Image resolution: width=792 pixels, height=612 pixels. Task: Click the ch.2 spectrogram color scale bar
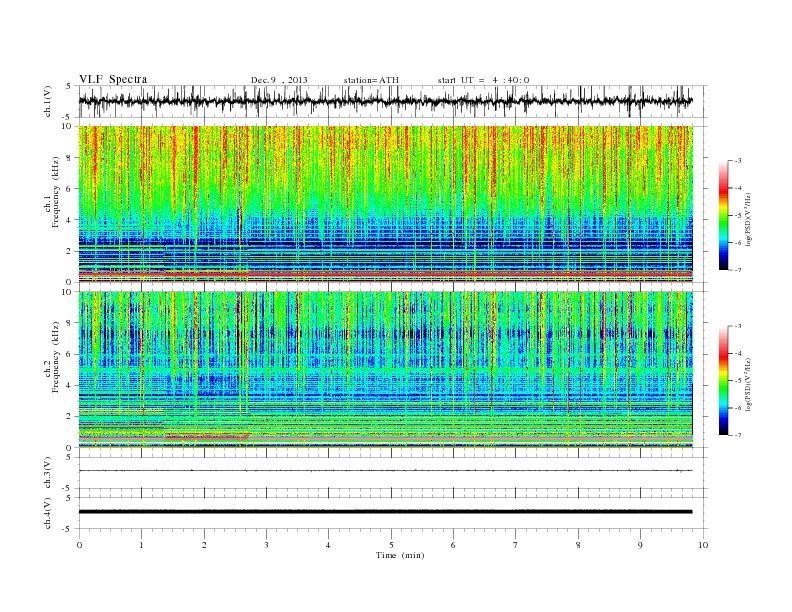pos(724,380)
